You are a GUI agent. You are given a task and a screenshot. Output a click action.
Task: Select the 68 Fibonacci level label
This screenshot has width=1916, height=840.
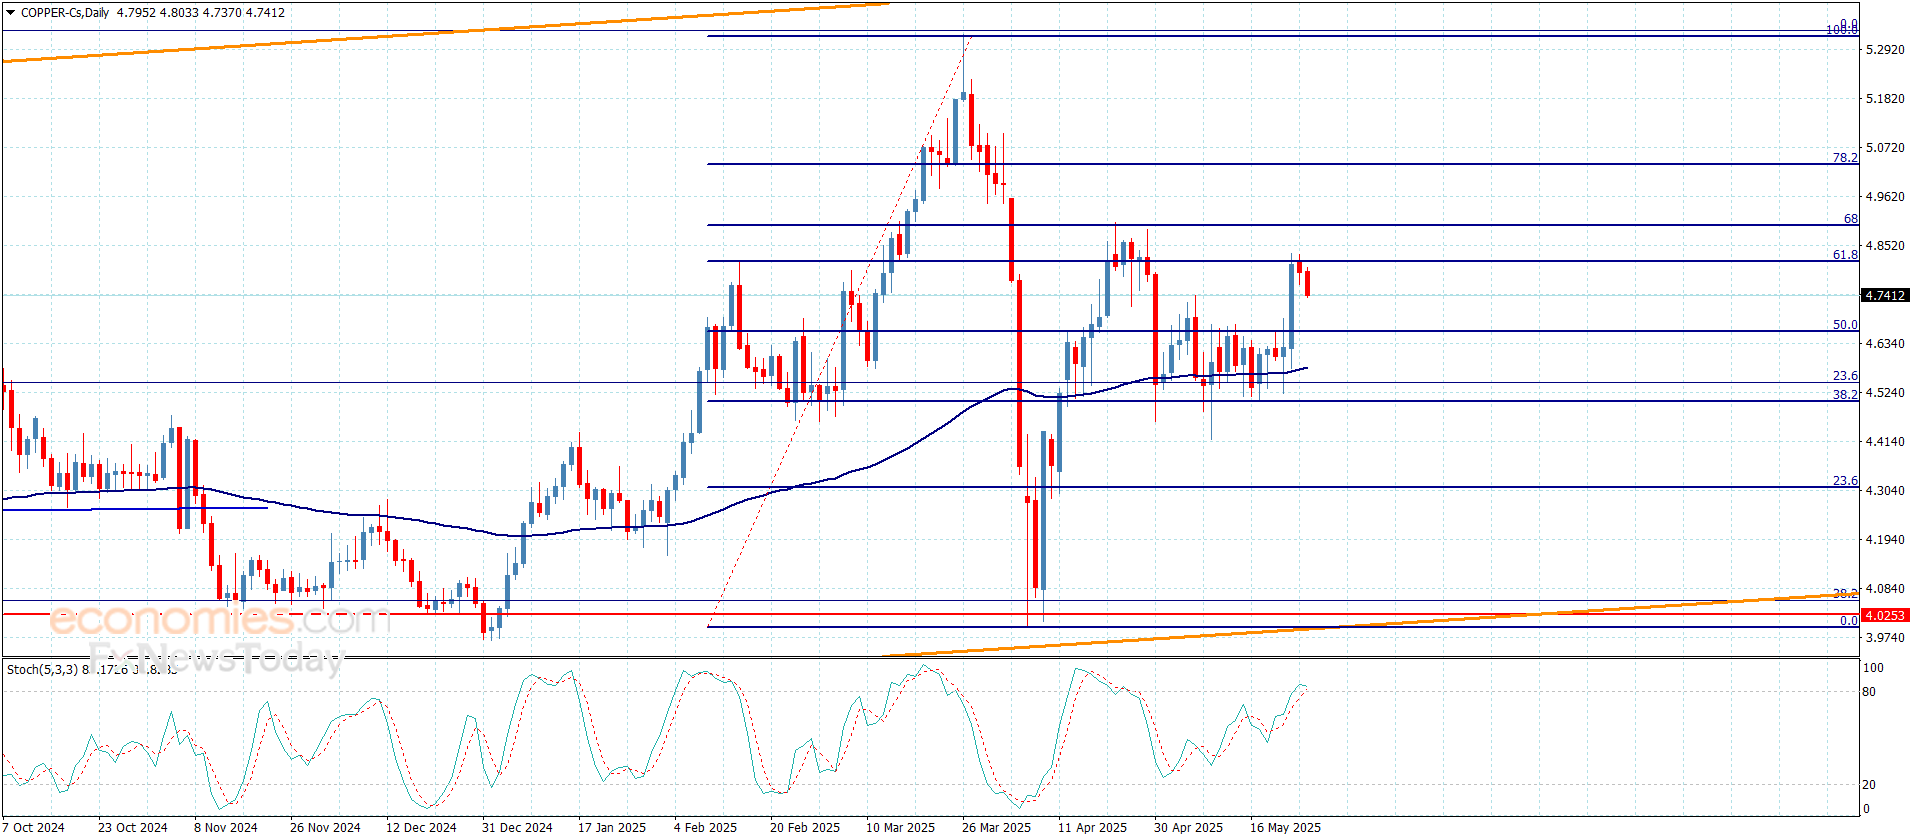tap(1850, 219)
